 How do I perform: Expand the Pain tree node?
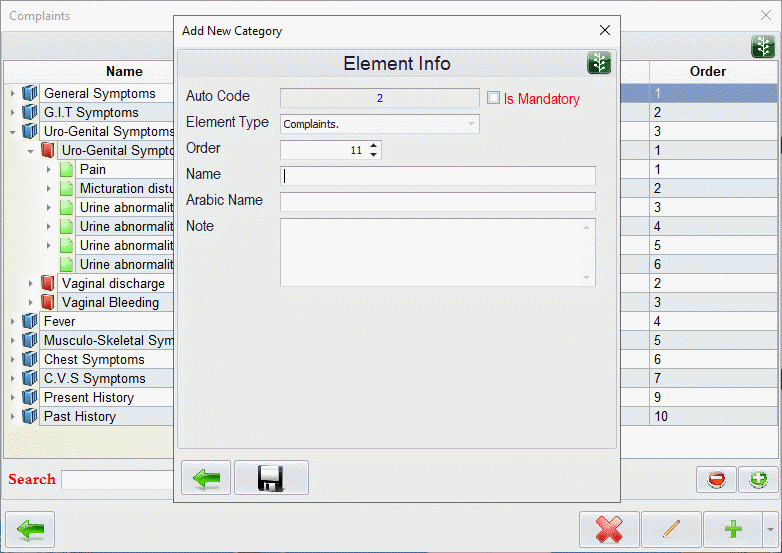(48, 169)
